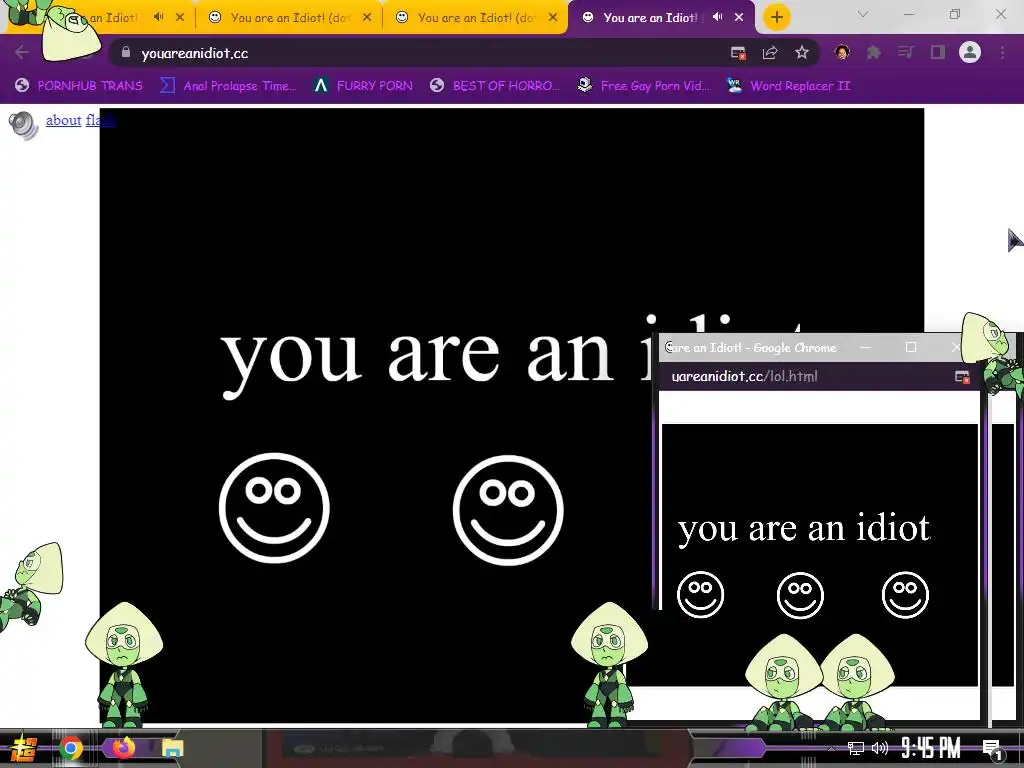Click the second large smiley face

click(x=508, y=510)
